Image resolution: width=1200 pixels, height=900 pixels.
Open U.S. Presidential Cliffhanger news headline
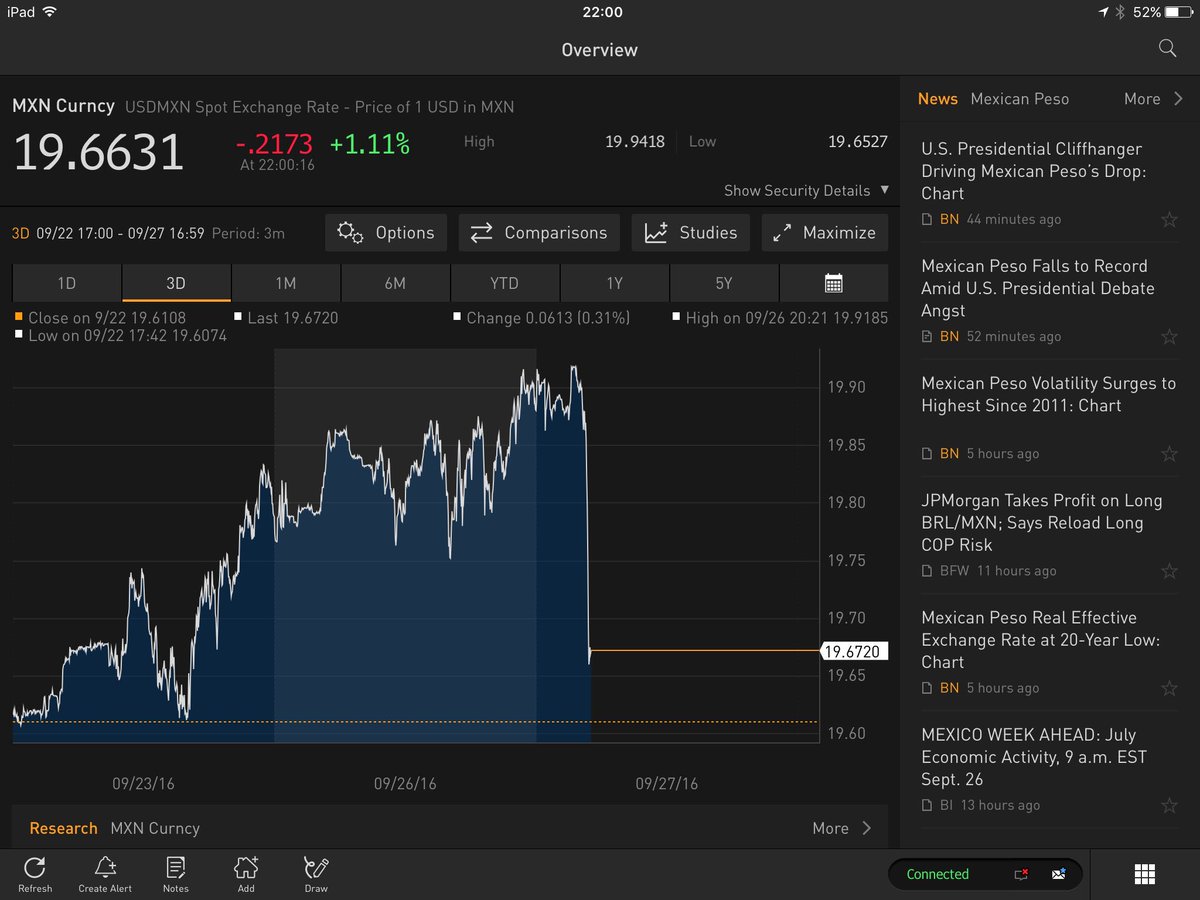(x=1033, y=171)
